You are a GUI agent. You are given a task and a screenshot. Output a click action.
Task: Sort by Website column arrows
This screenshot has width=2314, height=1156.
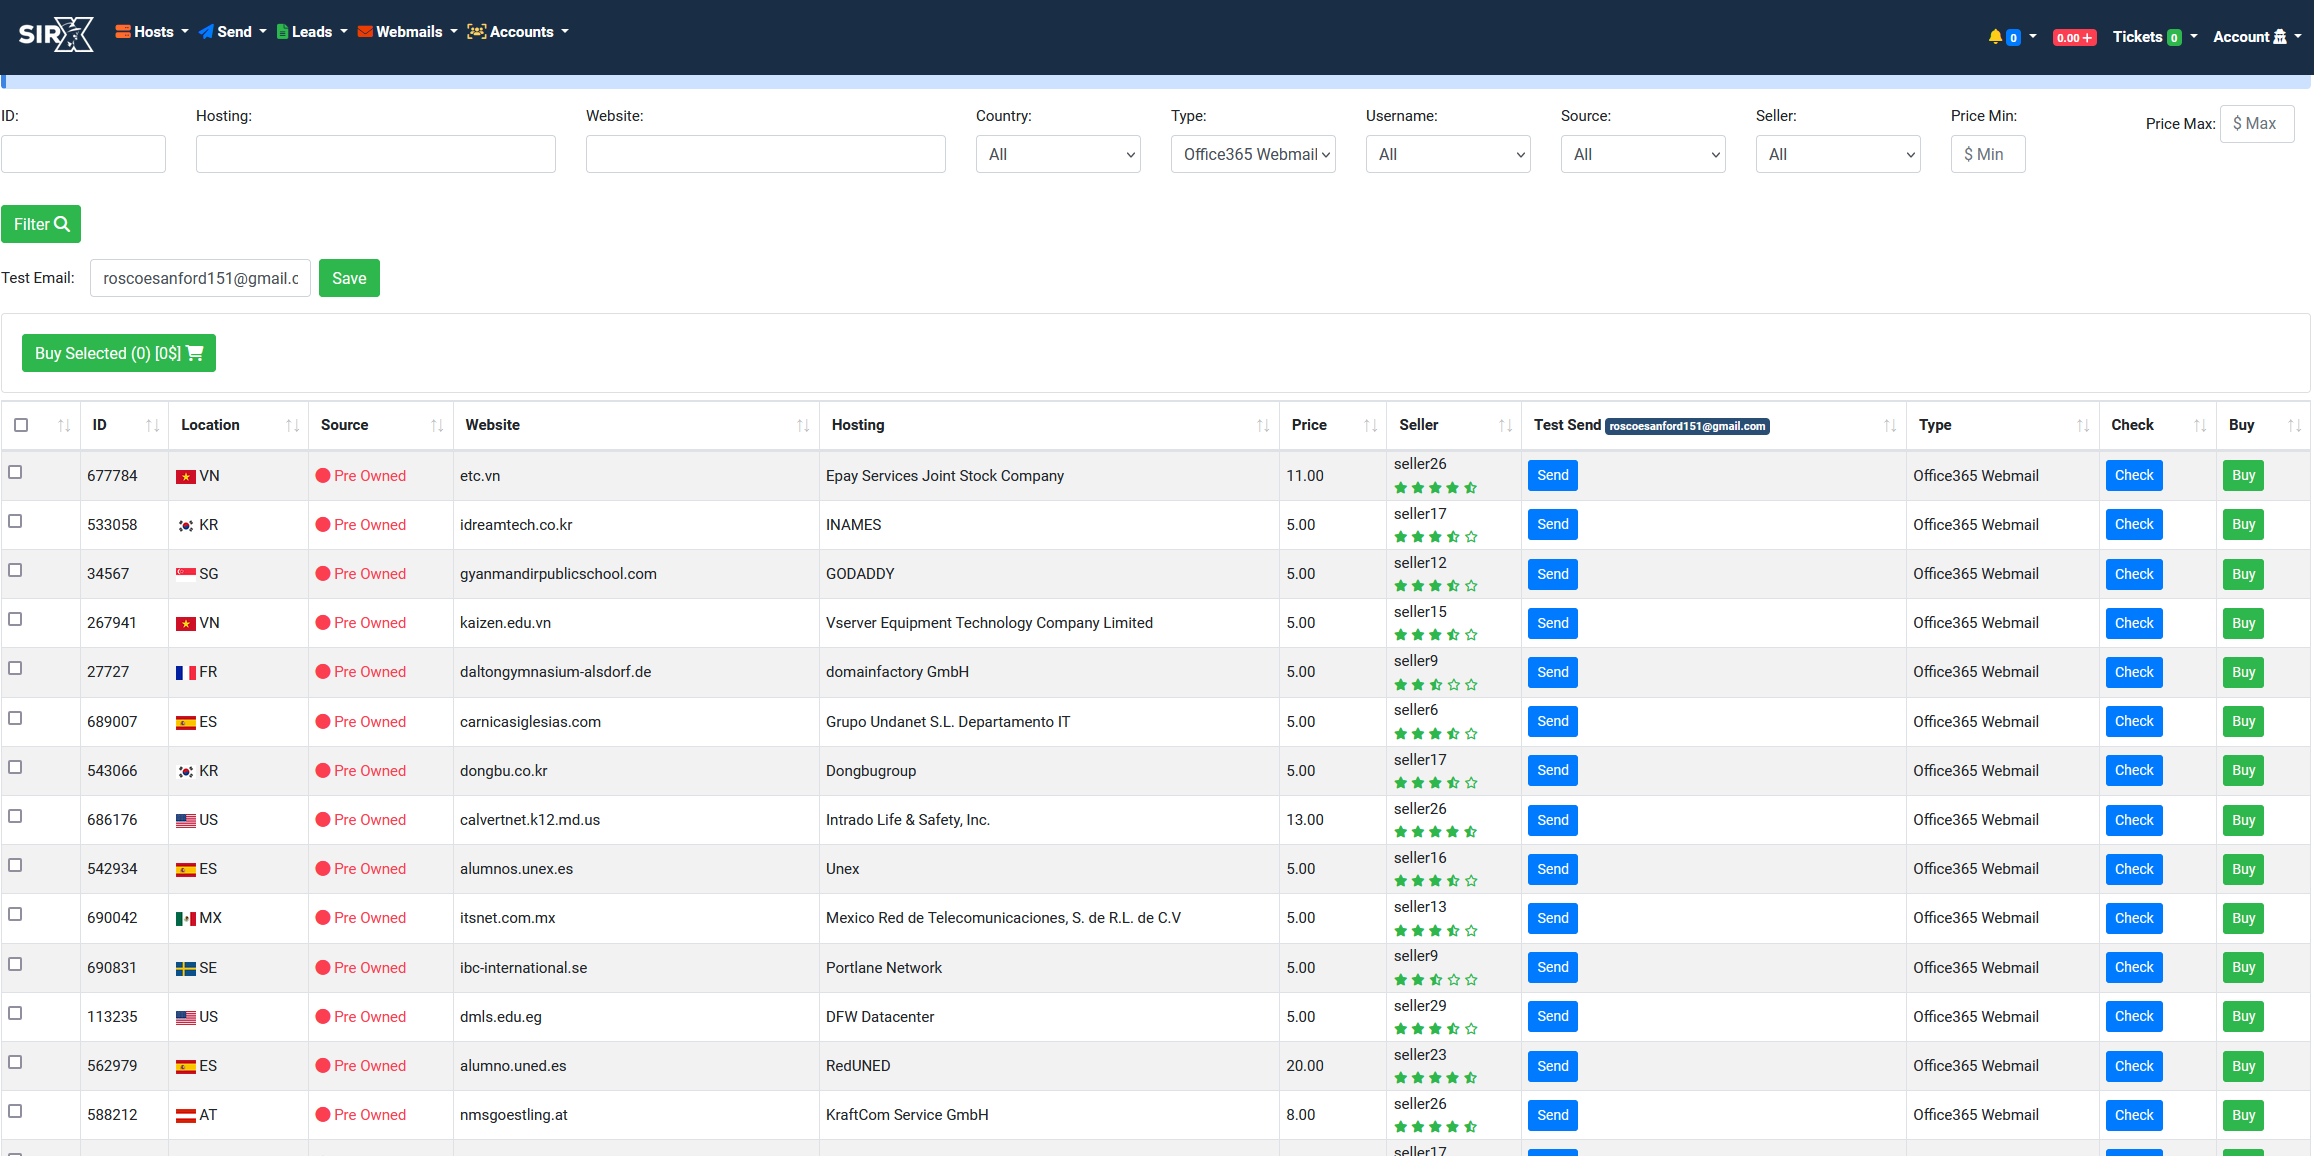pyautogui.click(x=803, y=426)
